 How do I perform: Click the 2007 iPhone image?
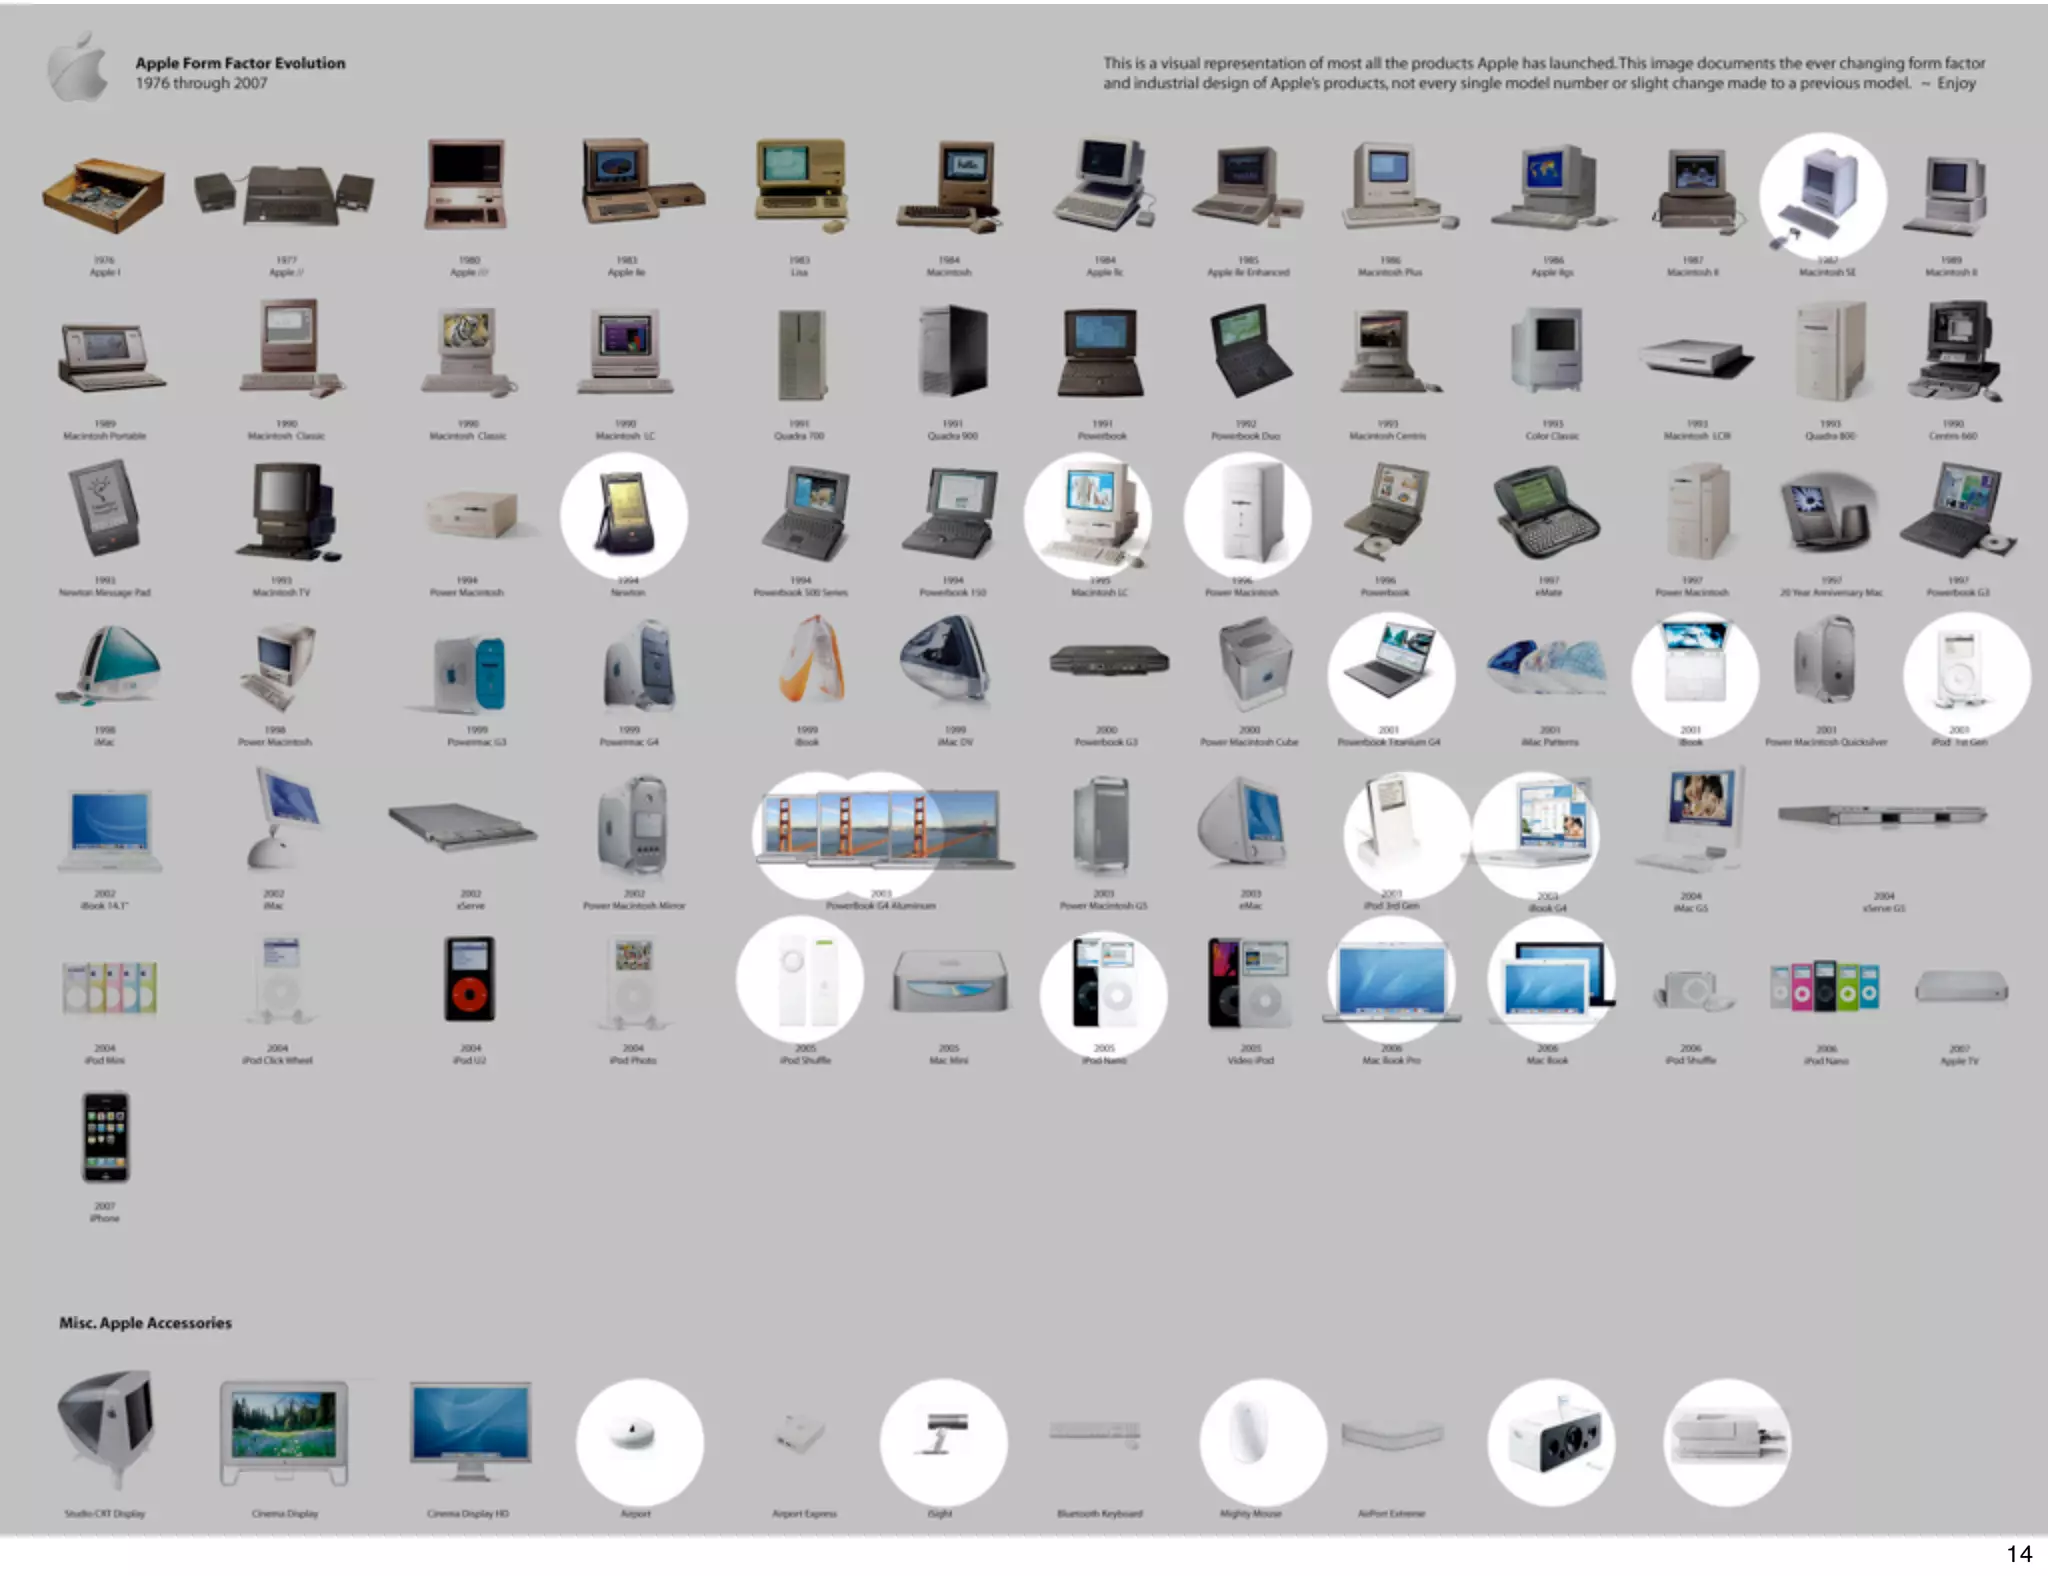[x=106, y=1137]
